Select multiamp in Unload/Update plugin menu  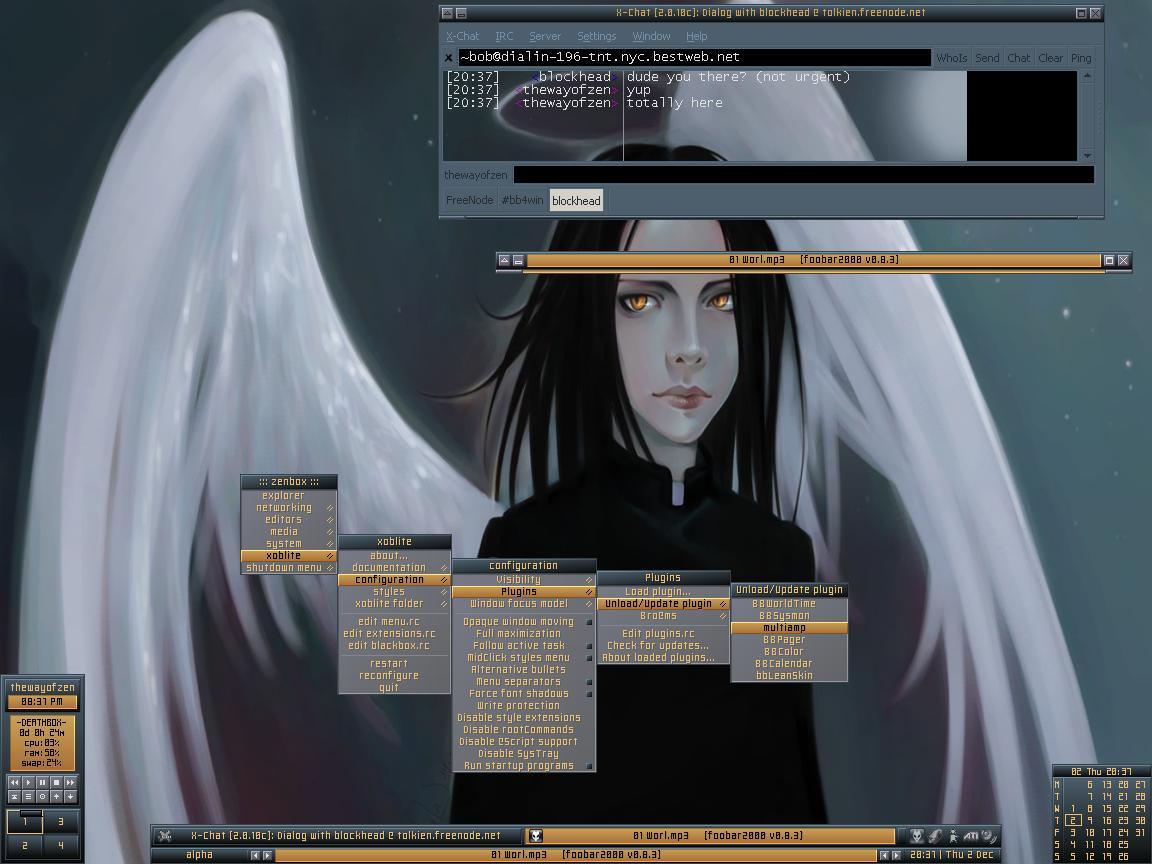pos(789,628)
